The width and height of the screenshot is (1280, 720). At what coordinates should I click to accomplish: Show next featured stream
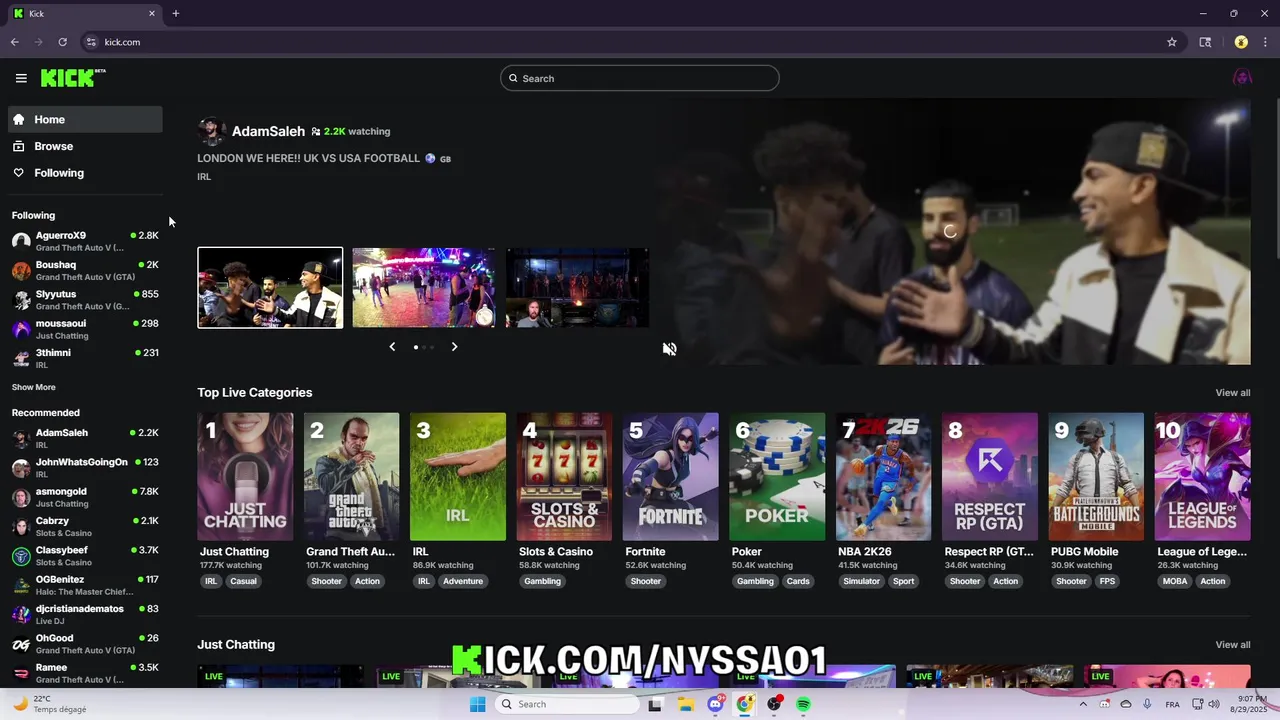point(454,347)
